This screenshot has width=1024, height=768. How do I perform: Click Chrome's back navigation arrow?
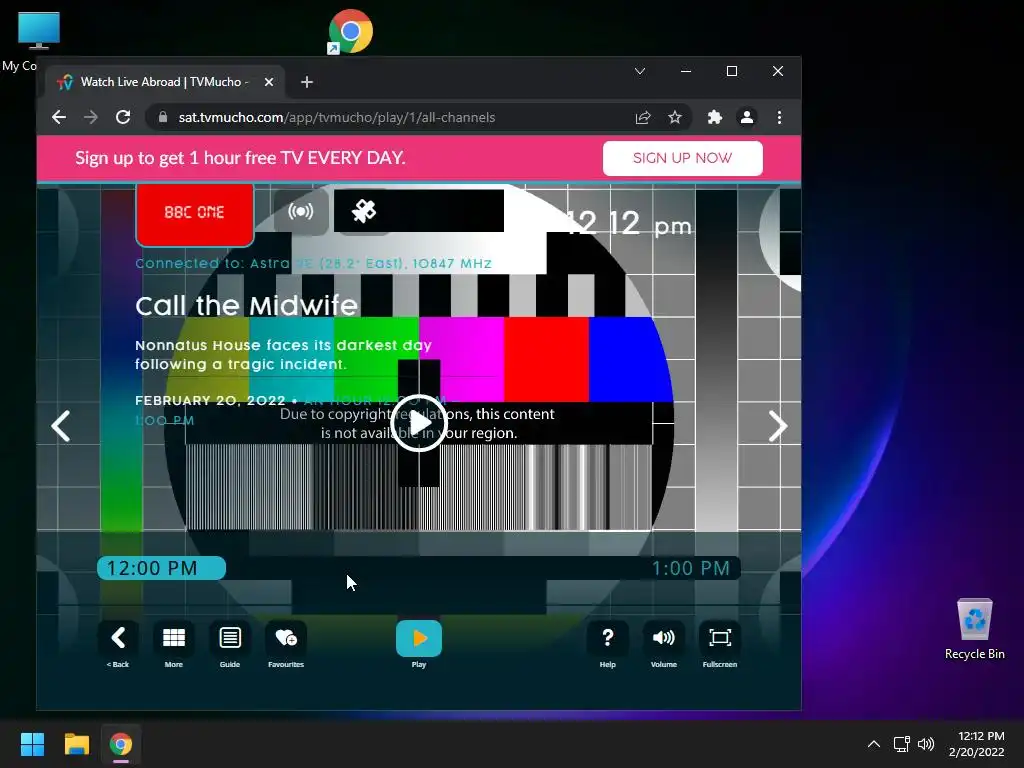pyautogui.click(x=59, y=118)
